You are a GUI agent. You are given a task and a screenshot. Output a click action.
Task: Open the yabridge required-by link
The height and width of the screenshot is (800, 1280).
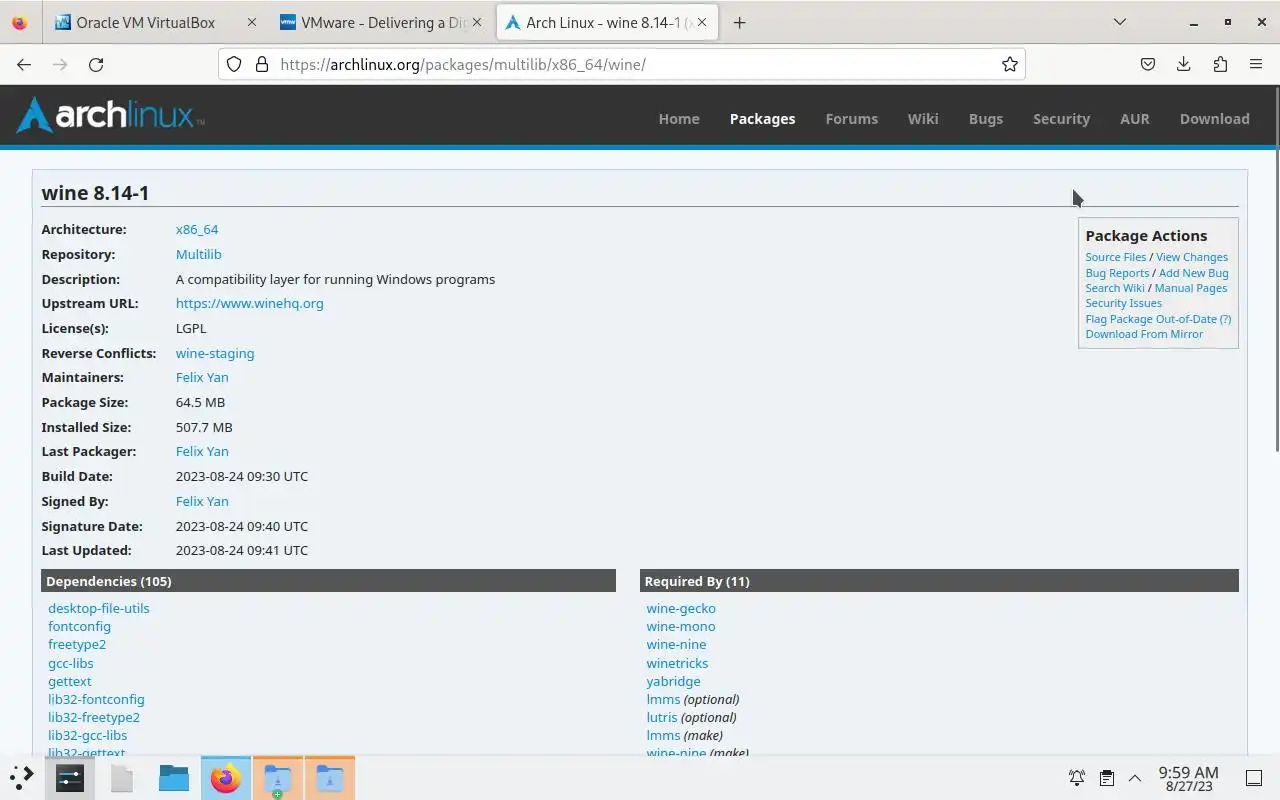[x=673, y=681]
